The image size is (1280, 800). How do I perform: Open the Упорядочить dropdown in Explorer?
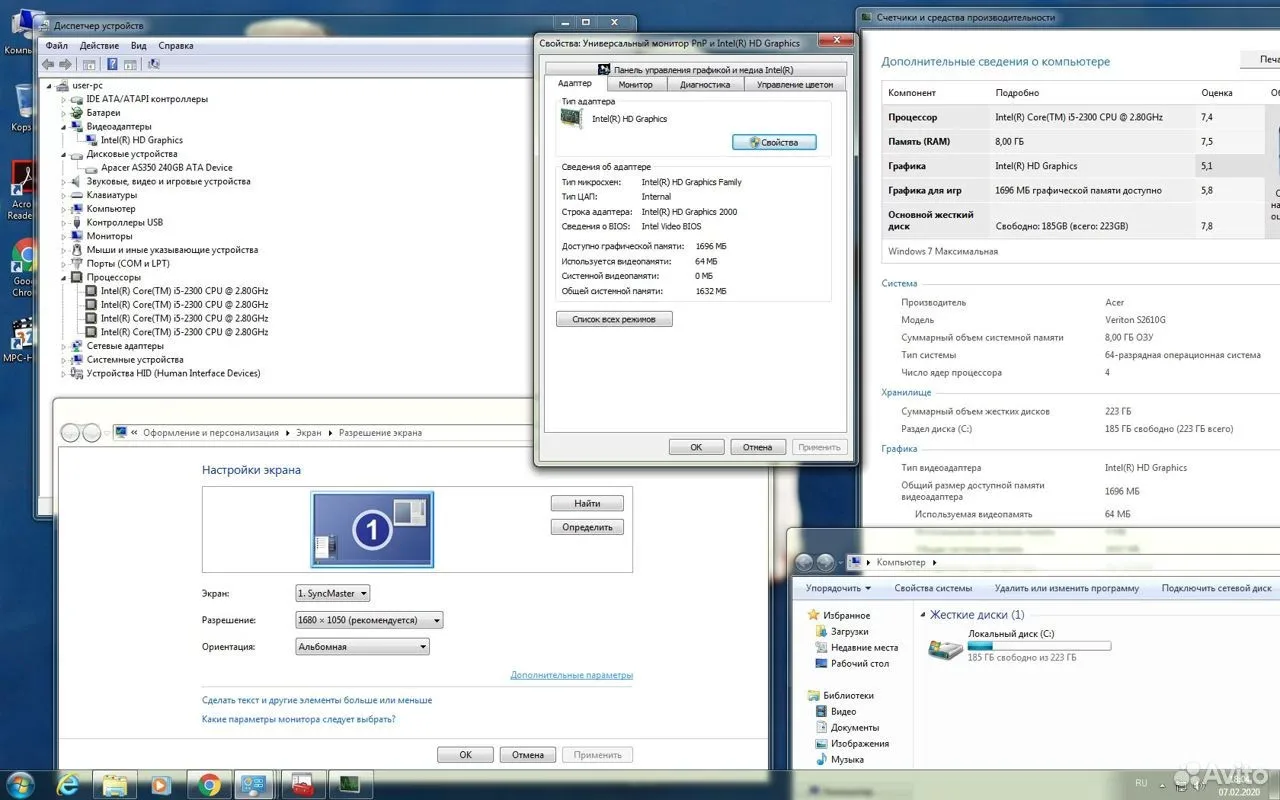pyautogui.click(x=839, y=588)
